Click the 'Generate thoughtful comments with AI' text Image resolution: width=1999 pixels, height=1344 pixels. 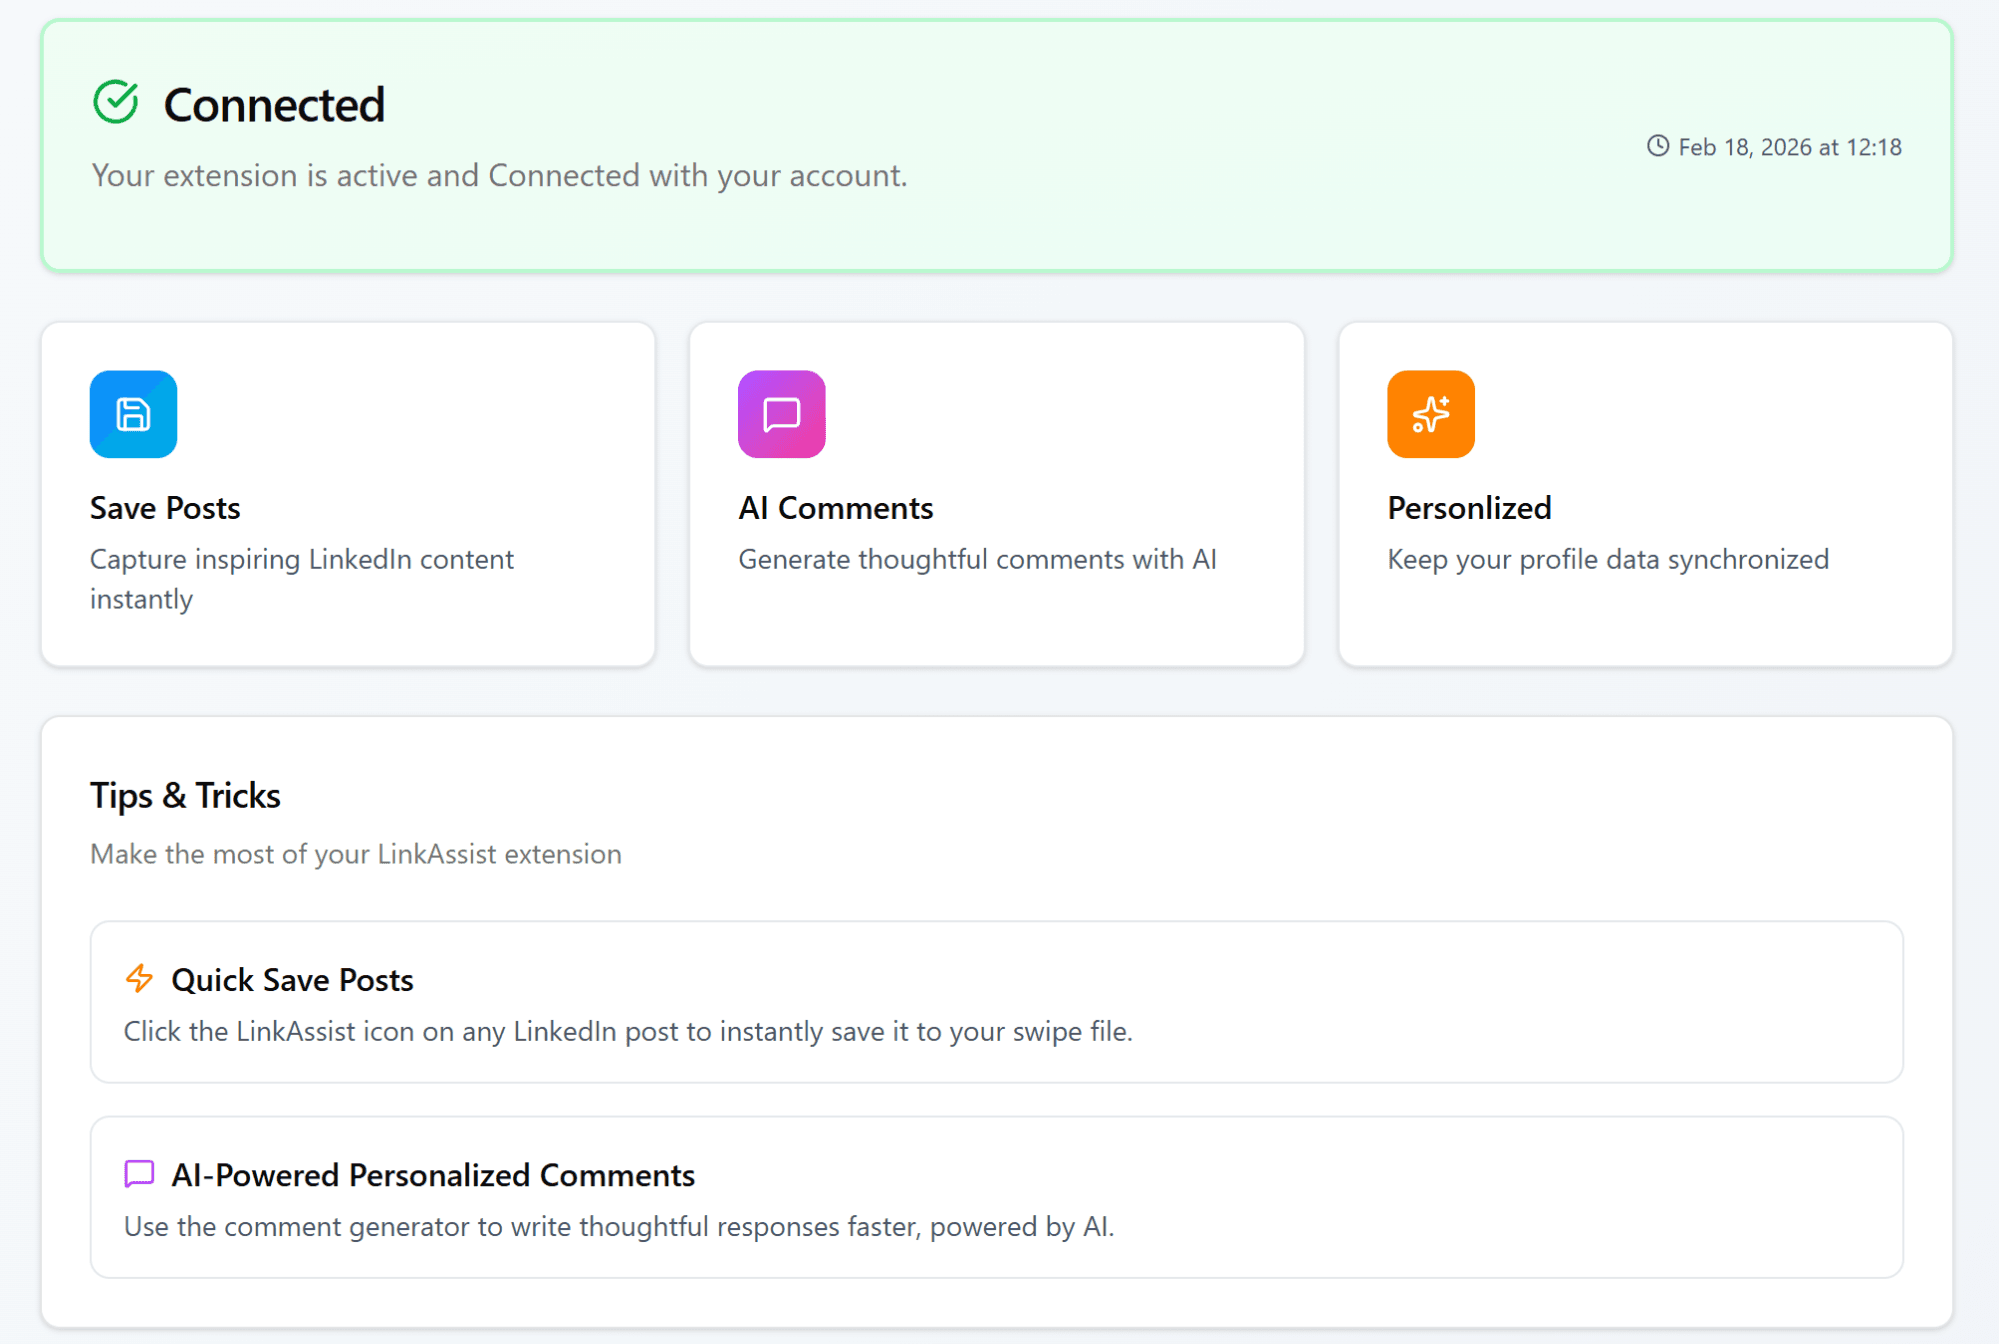(977, 559)
